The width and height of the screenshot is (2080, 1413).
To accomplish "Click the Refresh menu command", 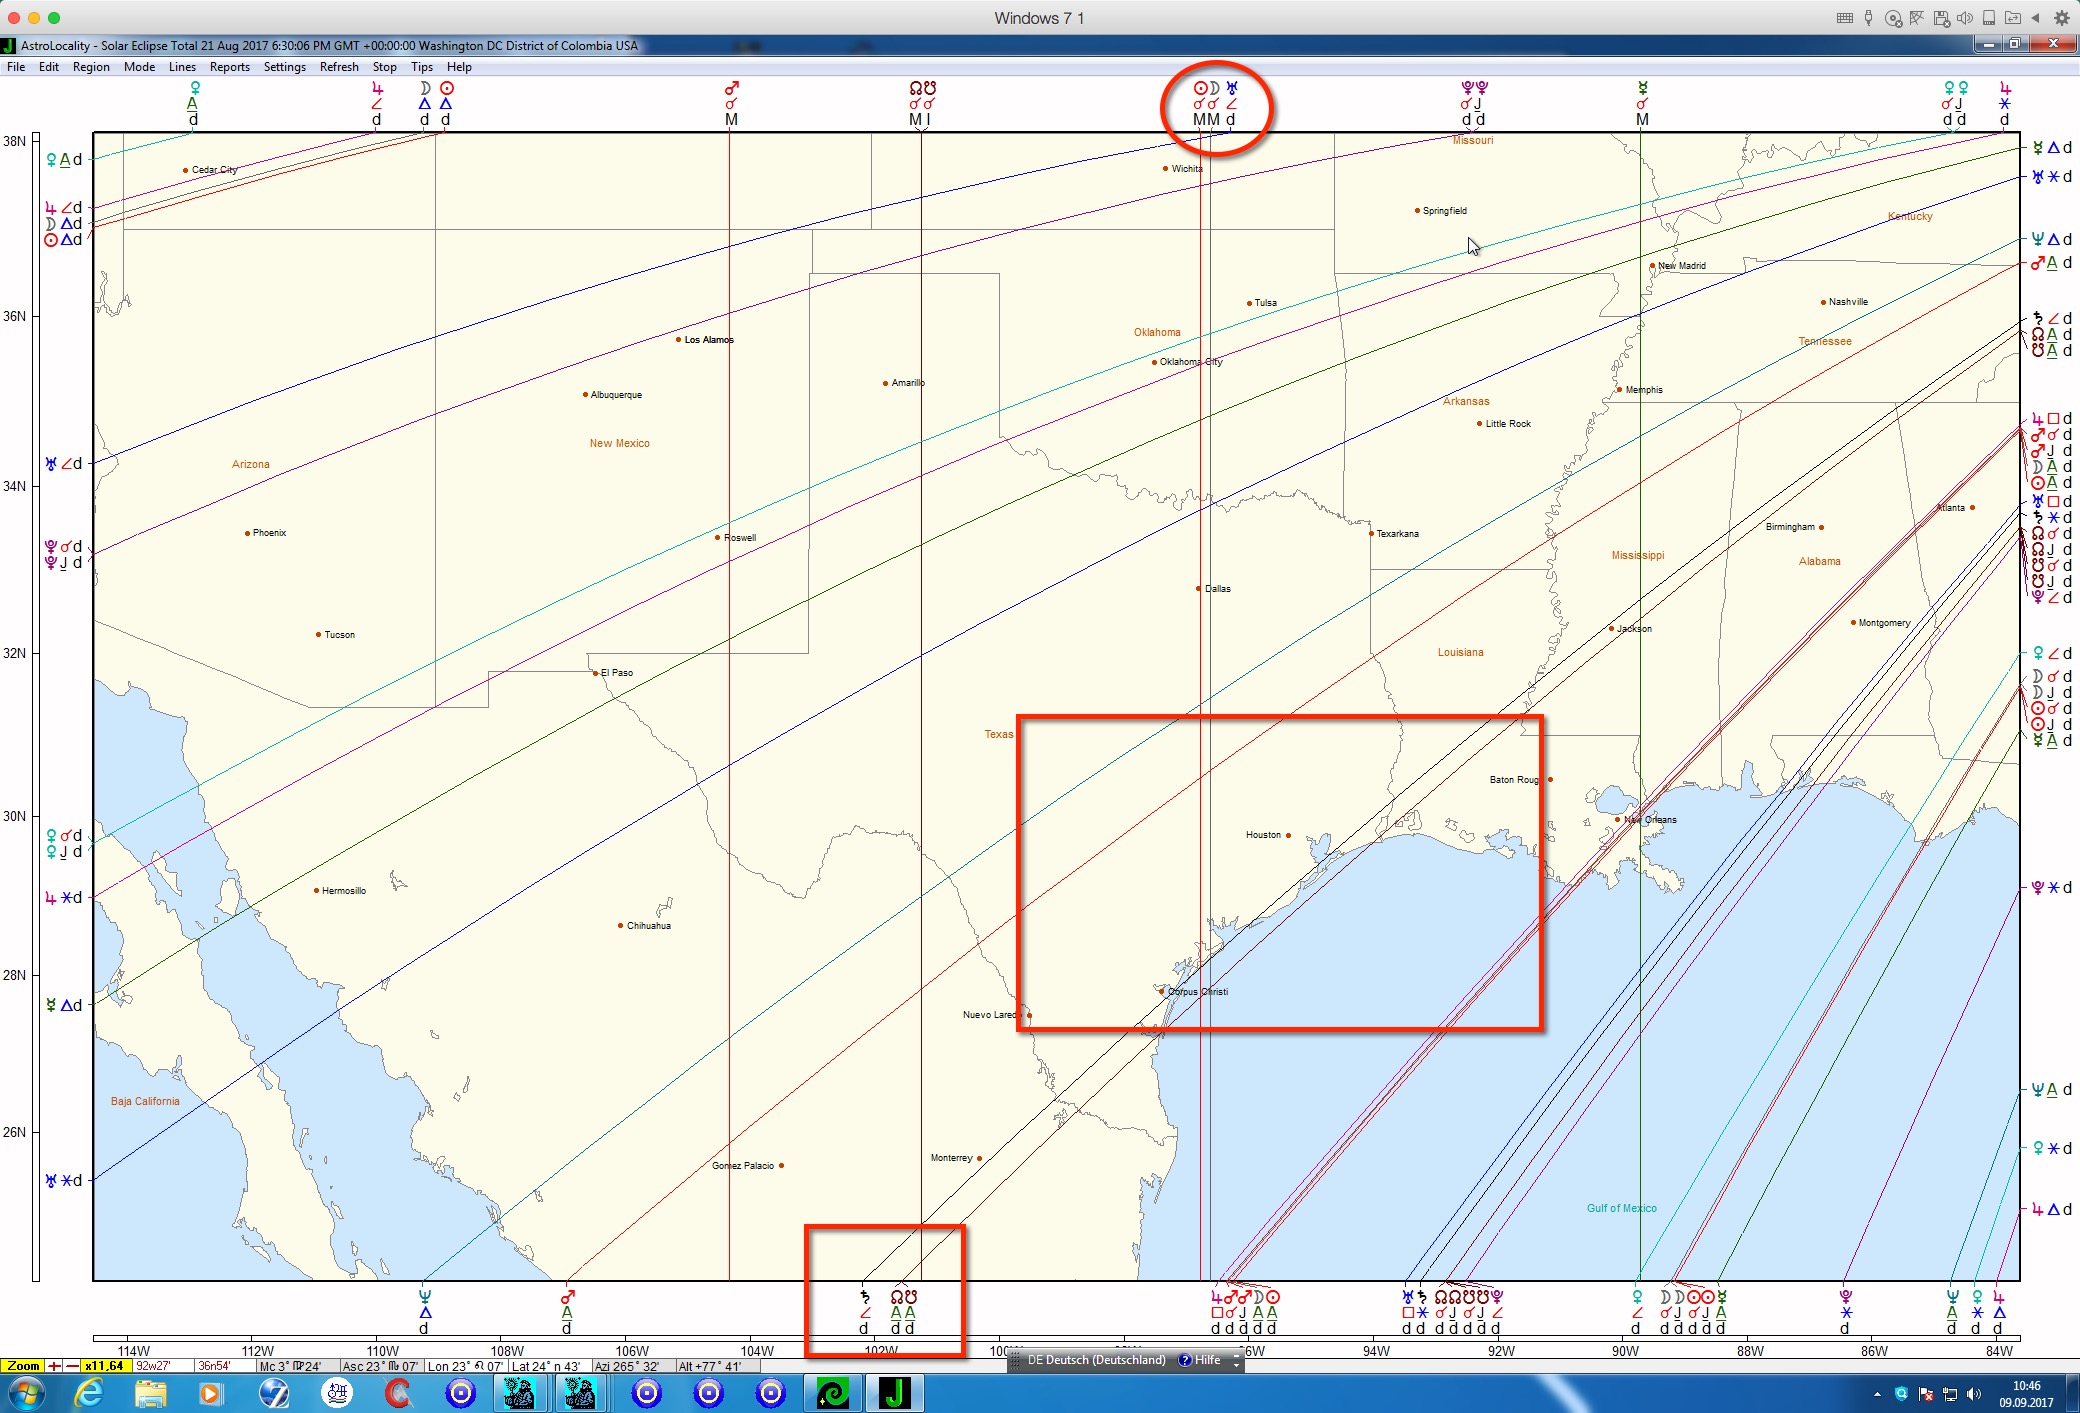I will tap(339, 67).
